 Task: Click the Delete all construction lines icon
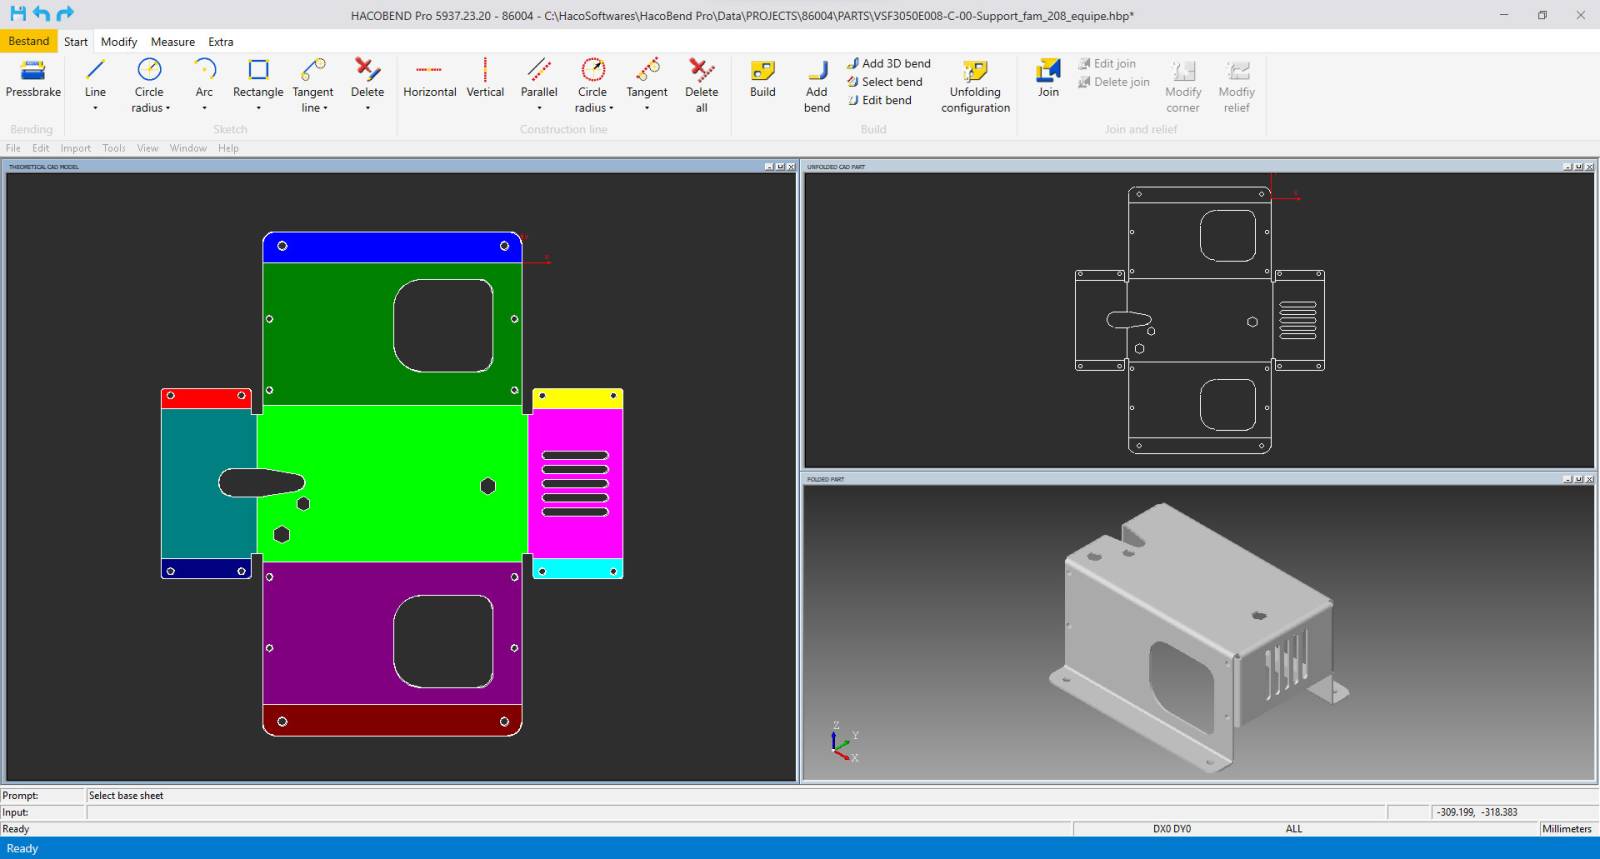pos(701,70)
